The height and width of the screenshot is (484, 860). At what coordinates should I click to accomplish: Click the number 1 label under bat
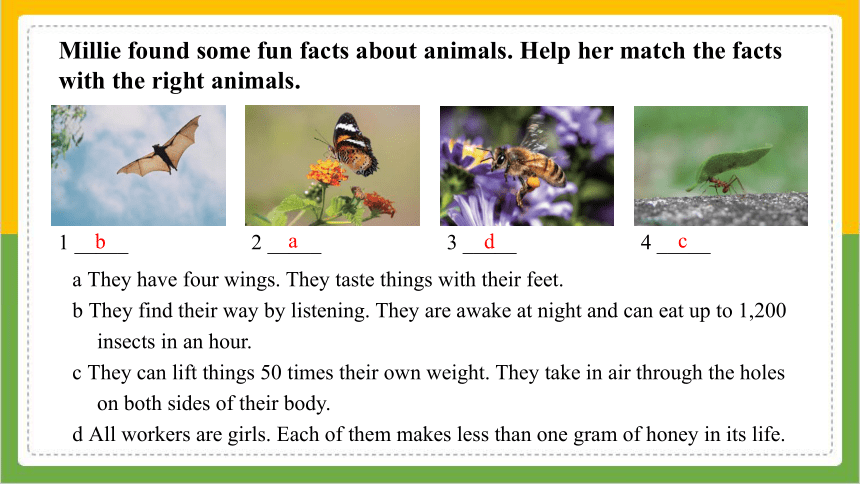pyautogui.click(x=64, y=242)
